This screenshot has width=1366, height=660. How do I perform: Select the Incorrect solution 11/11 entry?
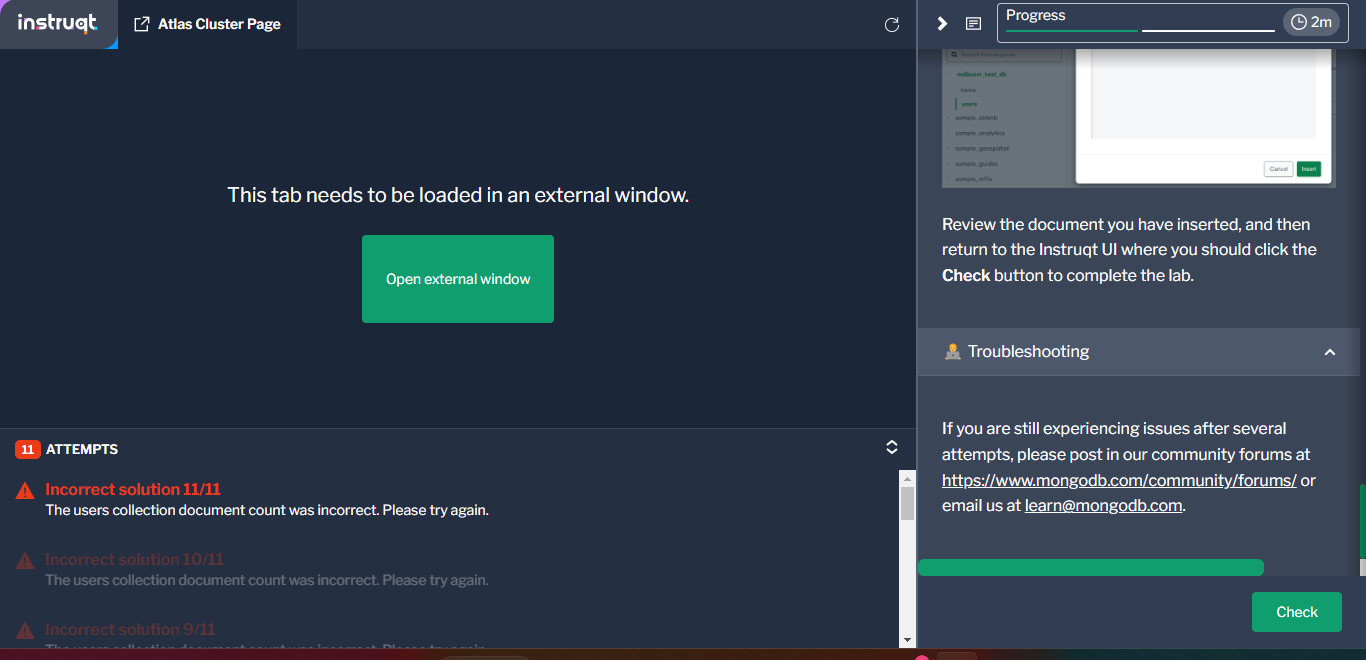tap(267, 499)
